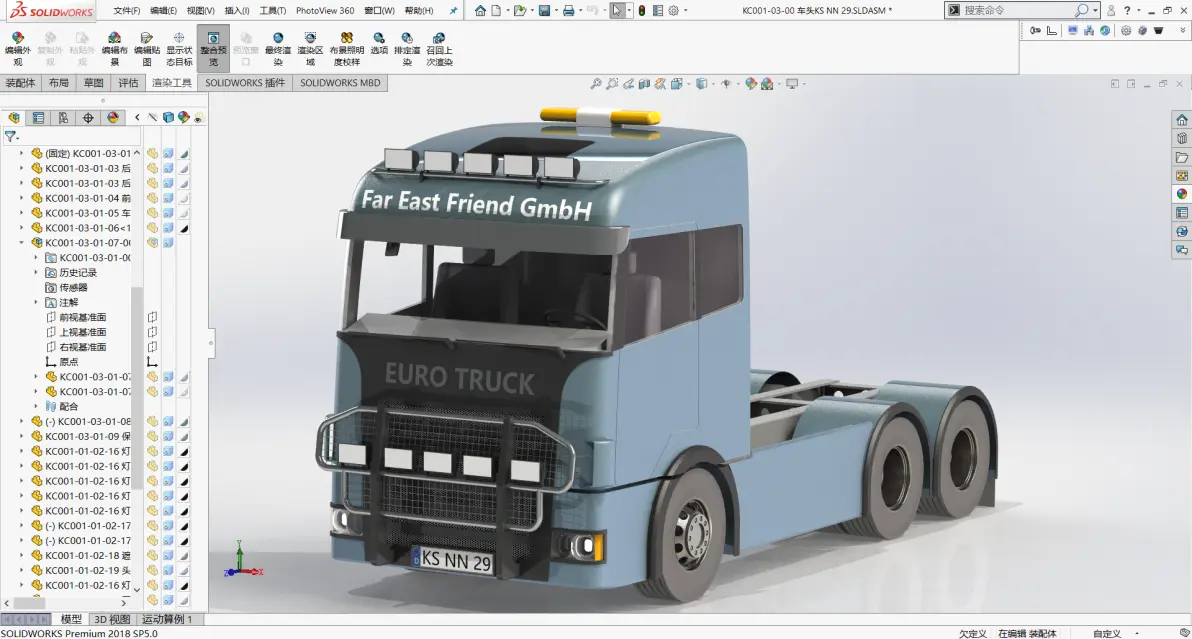Viewport: 1192px width, 639px height.
Task: Switch to the 草图 tab
Action: (x=94, y=83)
